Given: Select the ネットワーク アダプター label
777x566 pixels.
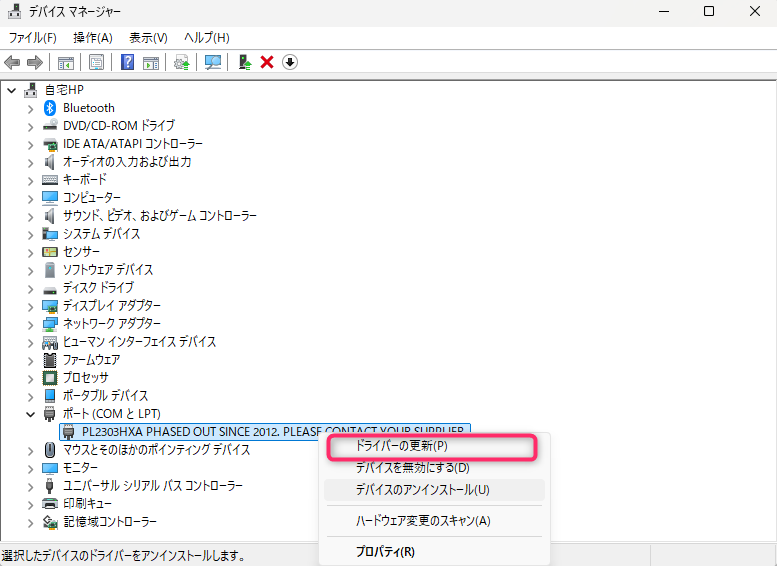Looking at the screenshot, I should click(111, 324).
